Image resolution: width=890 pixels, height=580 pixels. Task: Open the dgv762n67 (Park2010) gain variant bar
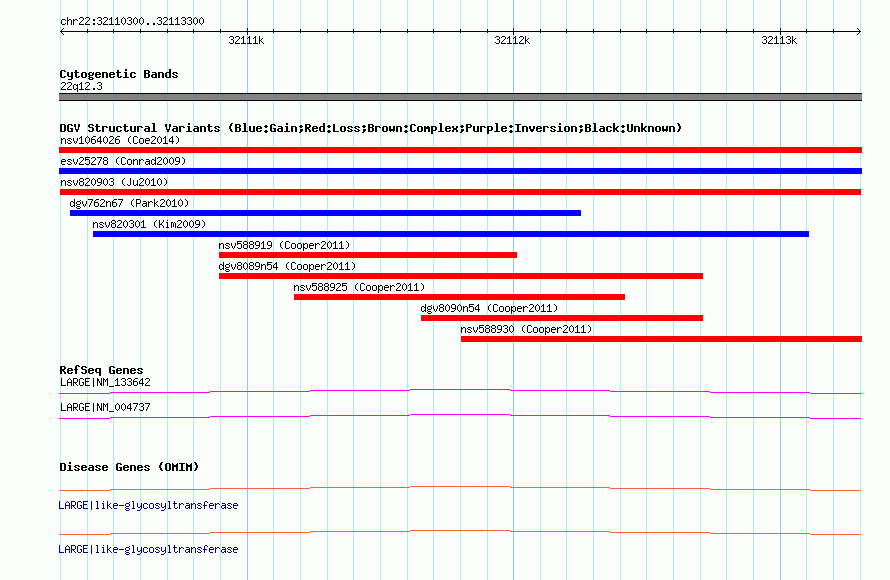(x=325, y=213)
